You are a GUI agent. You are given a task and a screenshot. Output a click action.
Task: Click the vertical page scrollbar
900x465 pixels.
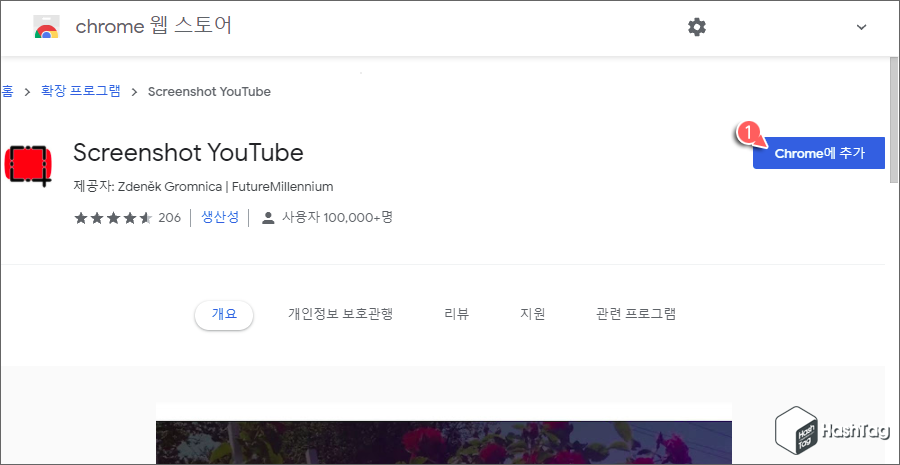coord(893,119)
